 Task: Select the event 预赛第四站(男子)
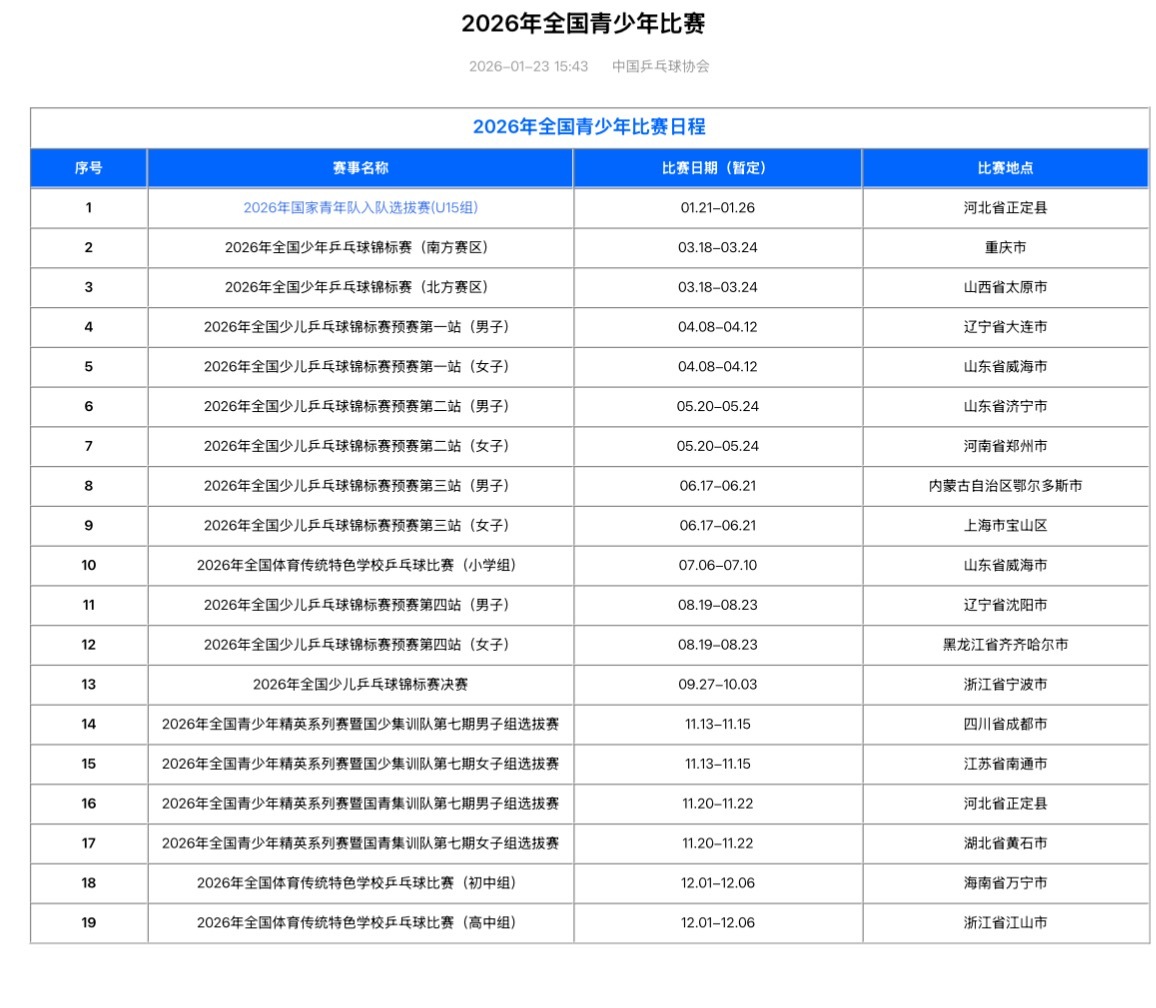click(361, 606)
